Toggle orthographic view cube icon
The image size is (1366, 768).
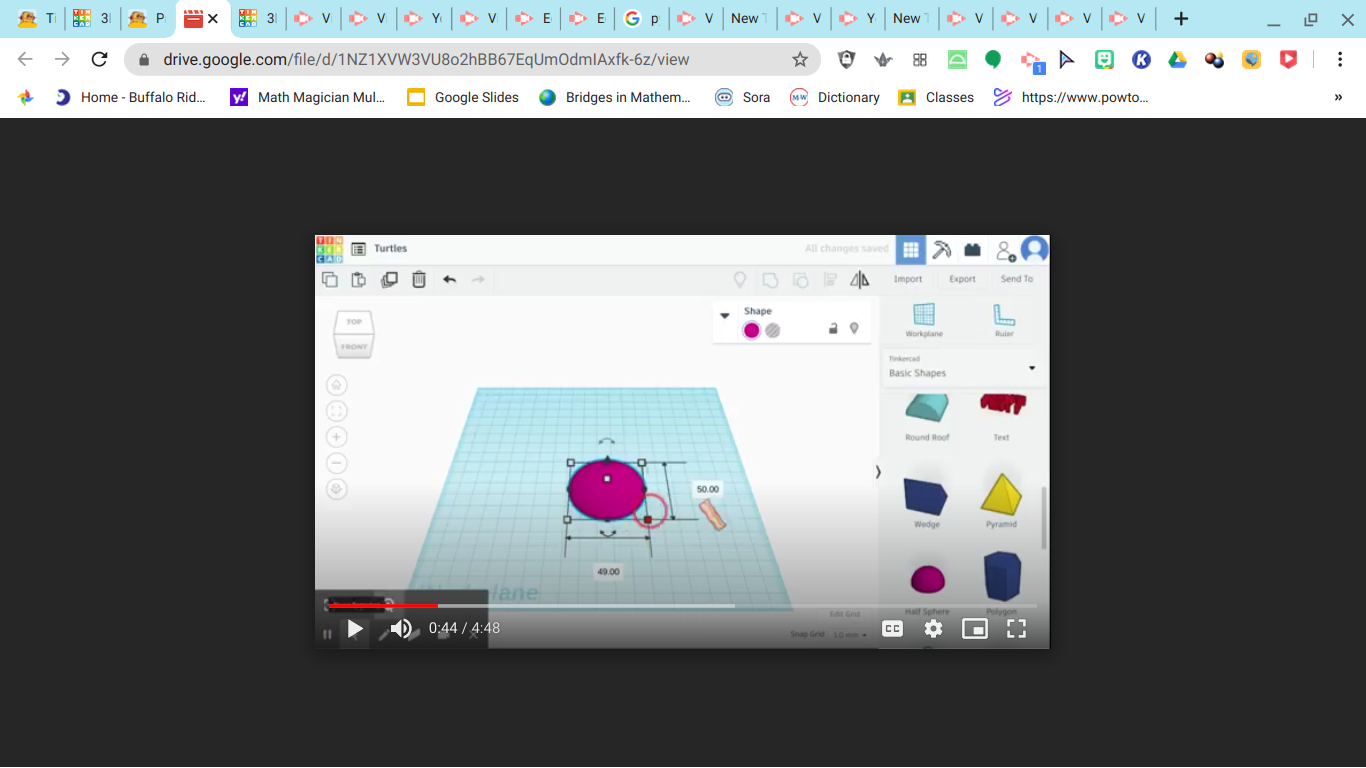[336, 489]
